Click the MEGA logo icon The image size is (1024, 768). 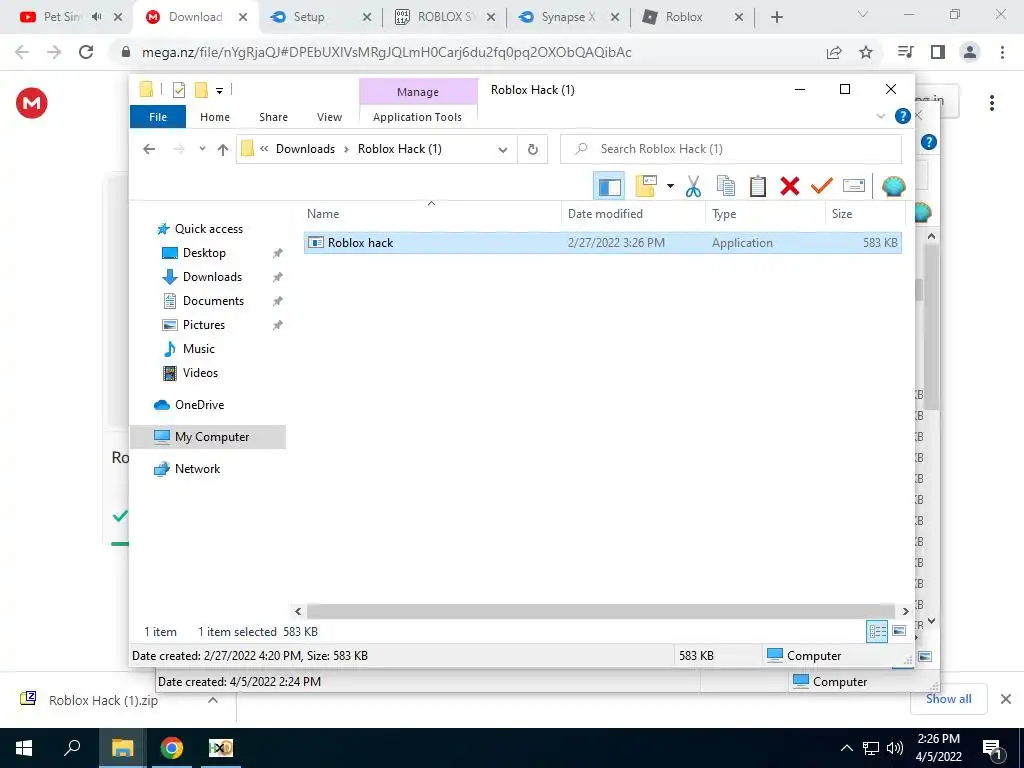(32, 103)
